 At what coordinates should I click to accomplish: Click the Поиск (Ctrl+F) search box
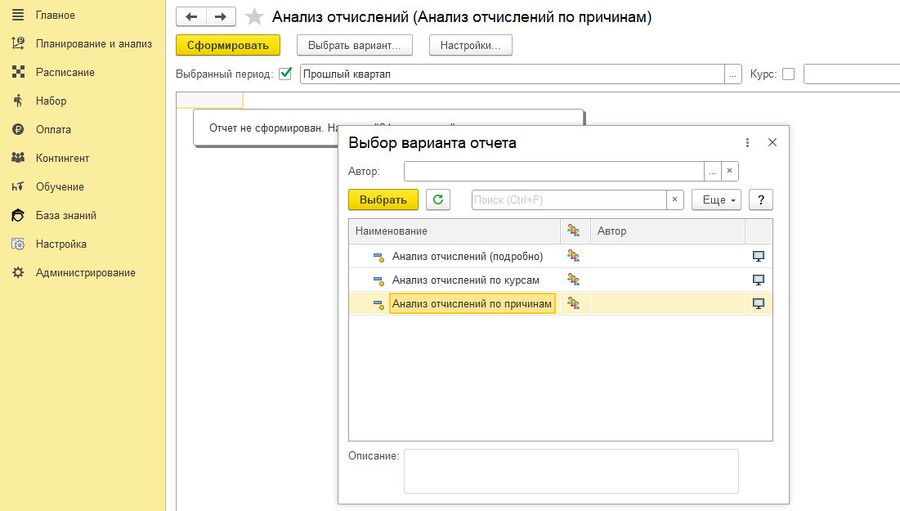(x=569, y=200)
